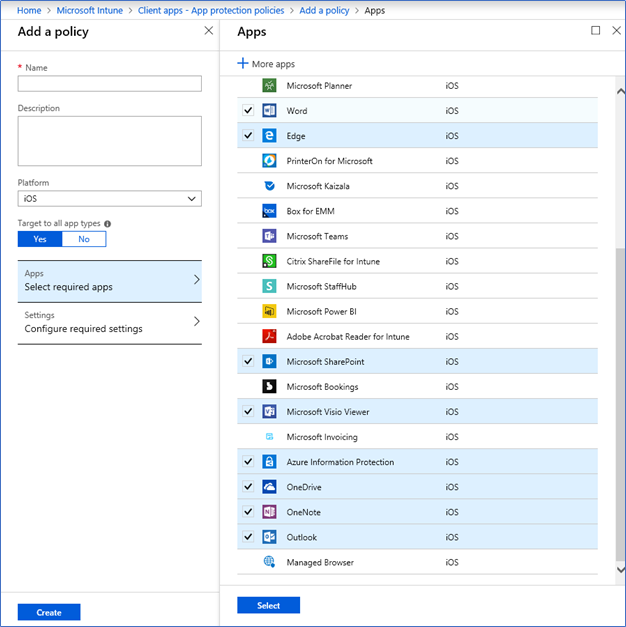Click the Citrix ShareFile icon
The height and width of the screenshot is (627, 626).
click(269, 261)
